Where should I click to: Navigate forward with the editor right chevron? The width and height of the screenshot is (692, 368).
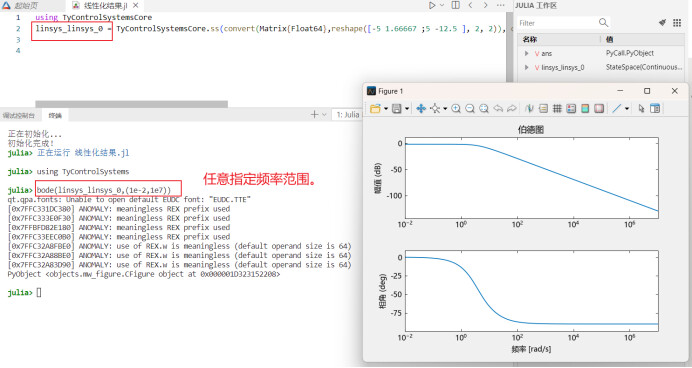[x=485, y=5]
